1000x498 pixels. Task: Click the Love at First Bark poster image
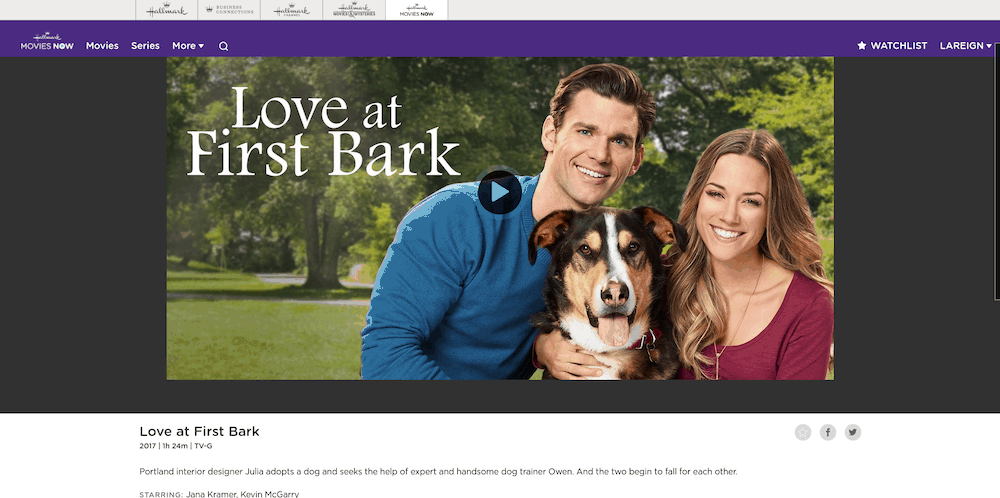pos(500,218)
